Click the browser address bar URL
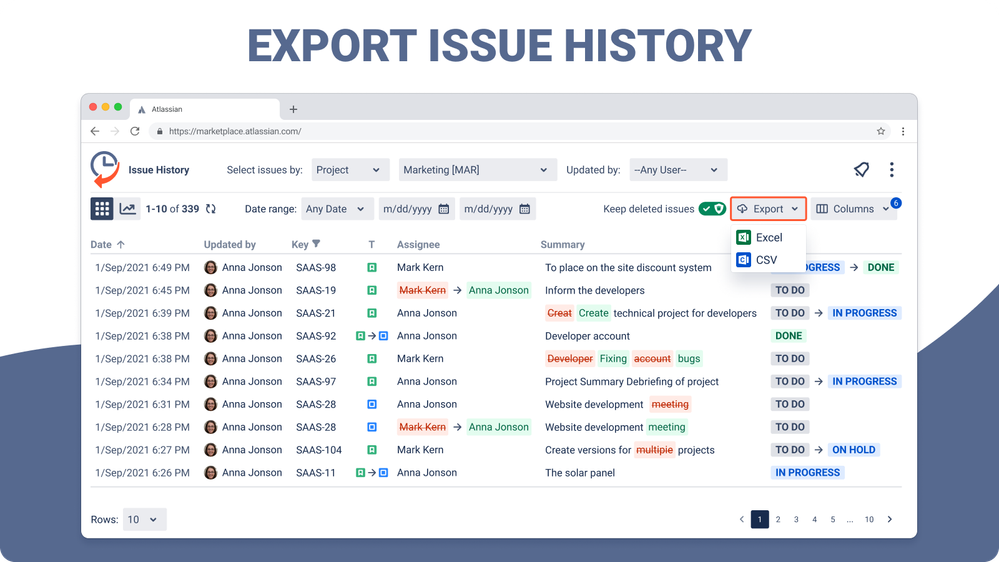The height and width of the screenshot is (562, 999). 235,131
